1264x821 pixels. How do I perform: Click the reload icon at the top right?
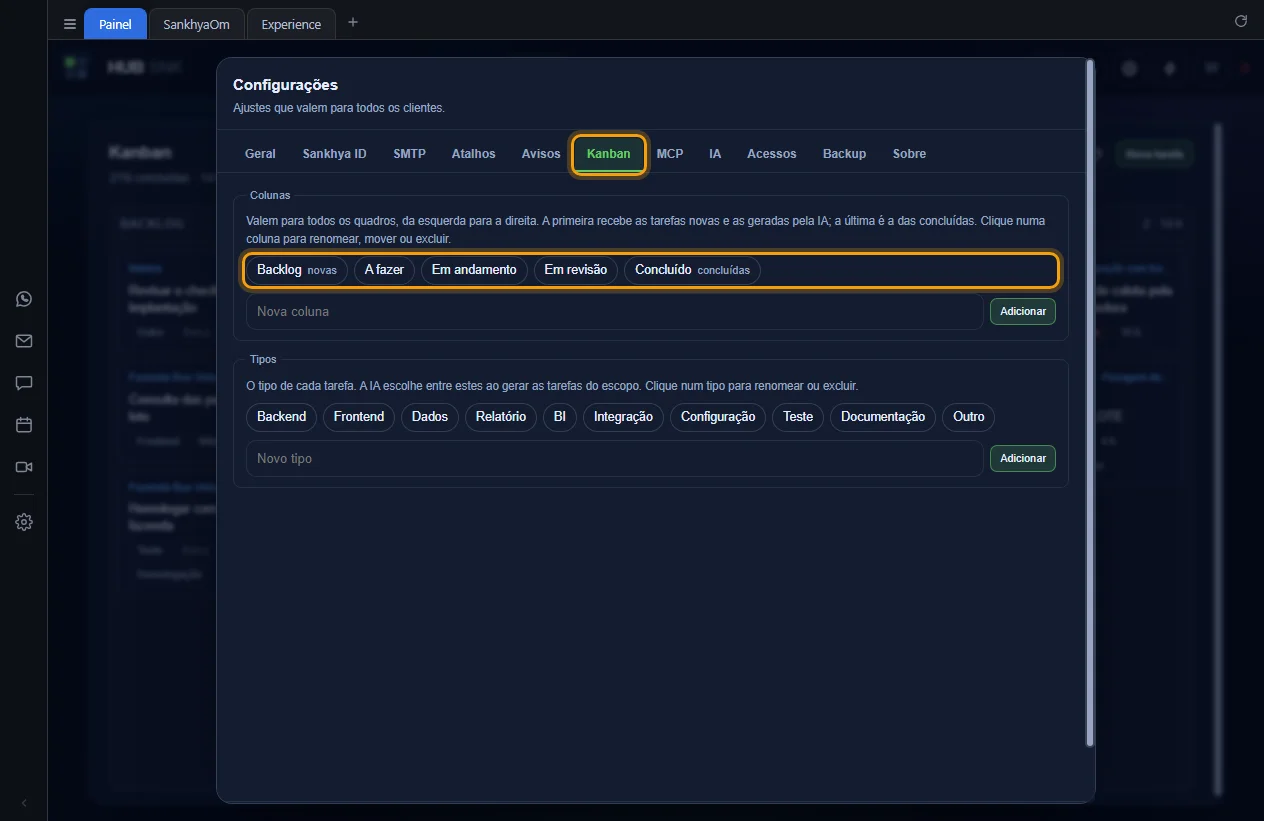pos(1241,21)
